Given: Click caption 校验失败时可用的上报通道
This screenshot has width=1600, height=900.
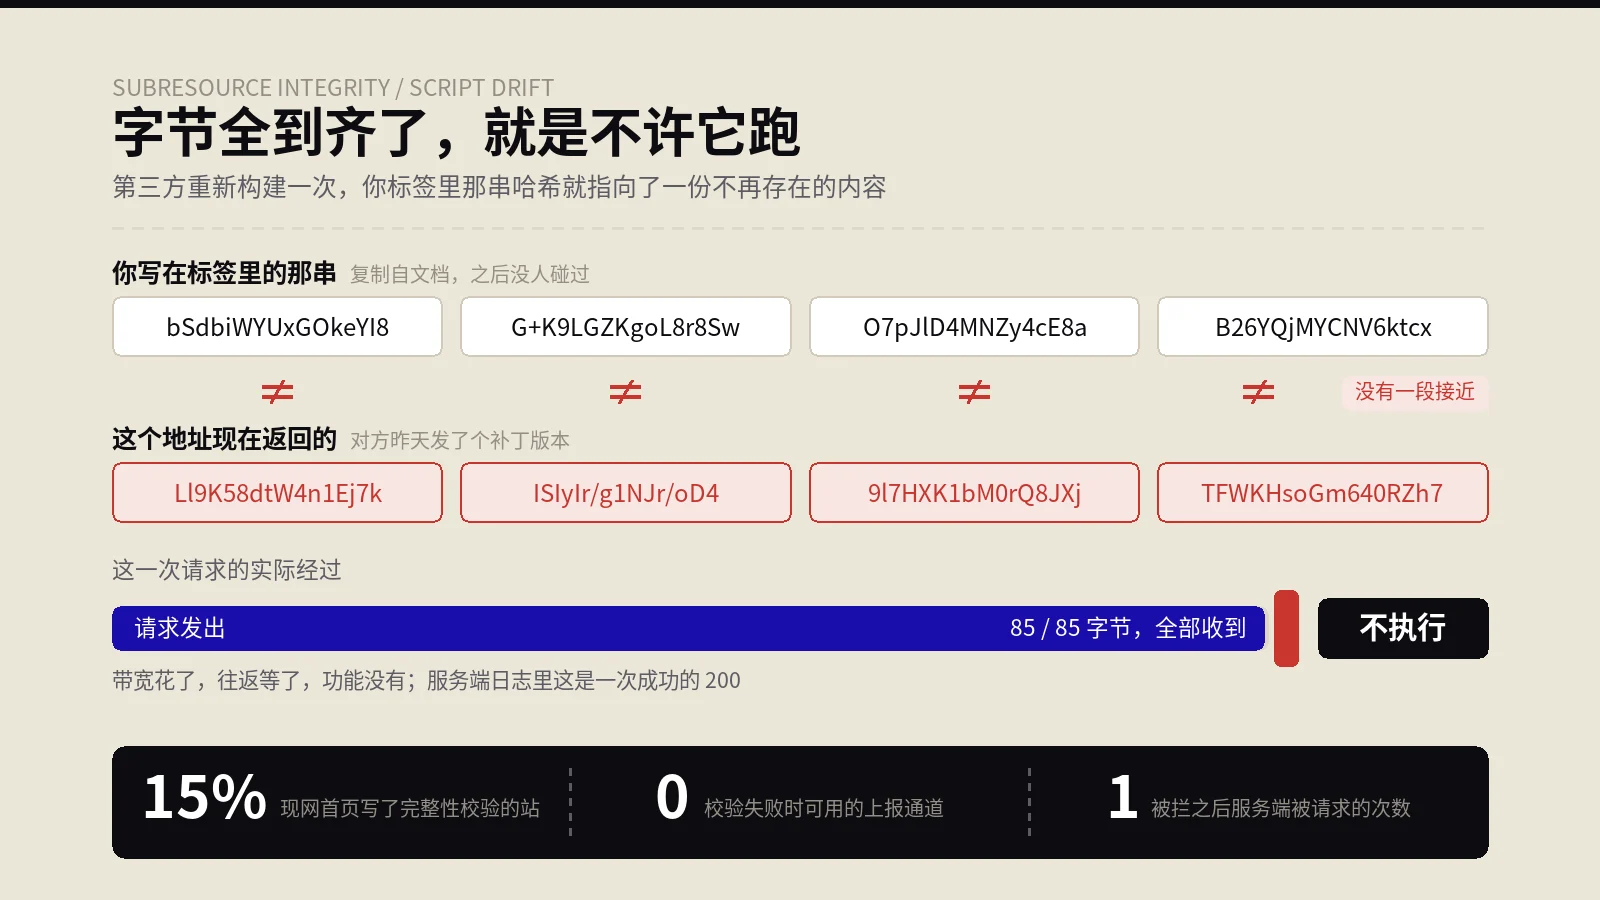Looking at the screenshot, I should [824, 808].
